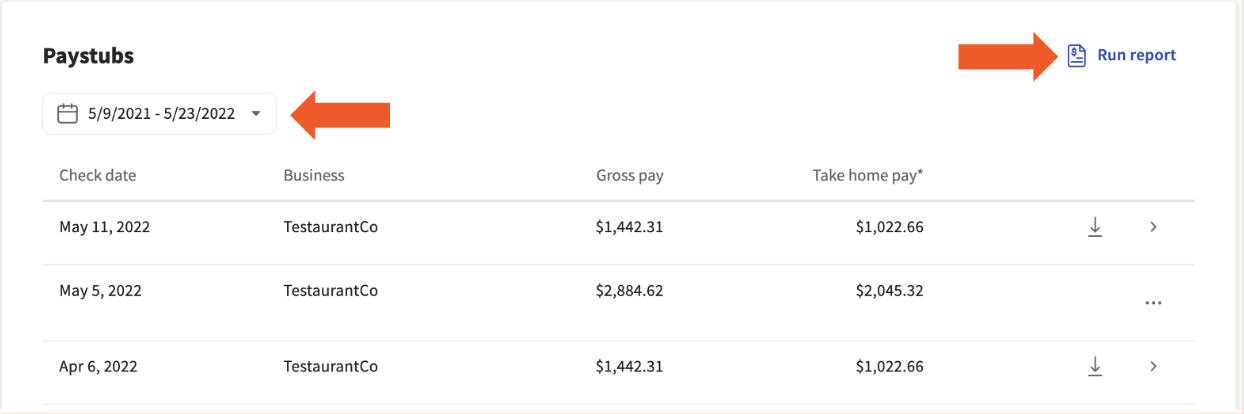
Task: Download the Apr 6, 2022 paystub
Action: (x=1095, y=367)
